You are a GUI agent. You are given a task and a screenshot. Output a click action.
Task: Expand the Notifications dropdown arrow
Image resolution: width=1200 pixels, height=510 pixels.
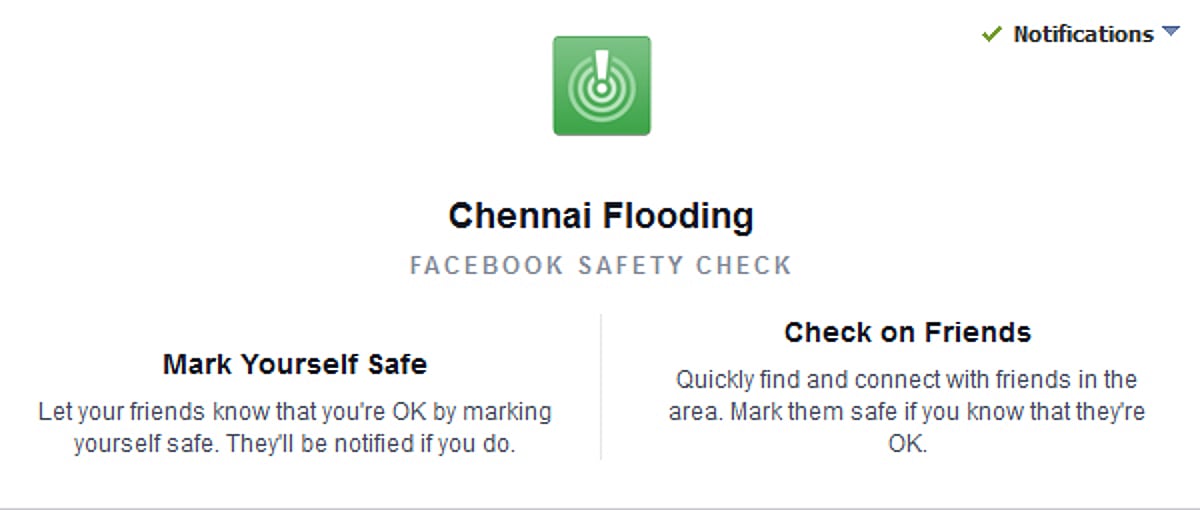click(x=1171, y=33)
